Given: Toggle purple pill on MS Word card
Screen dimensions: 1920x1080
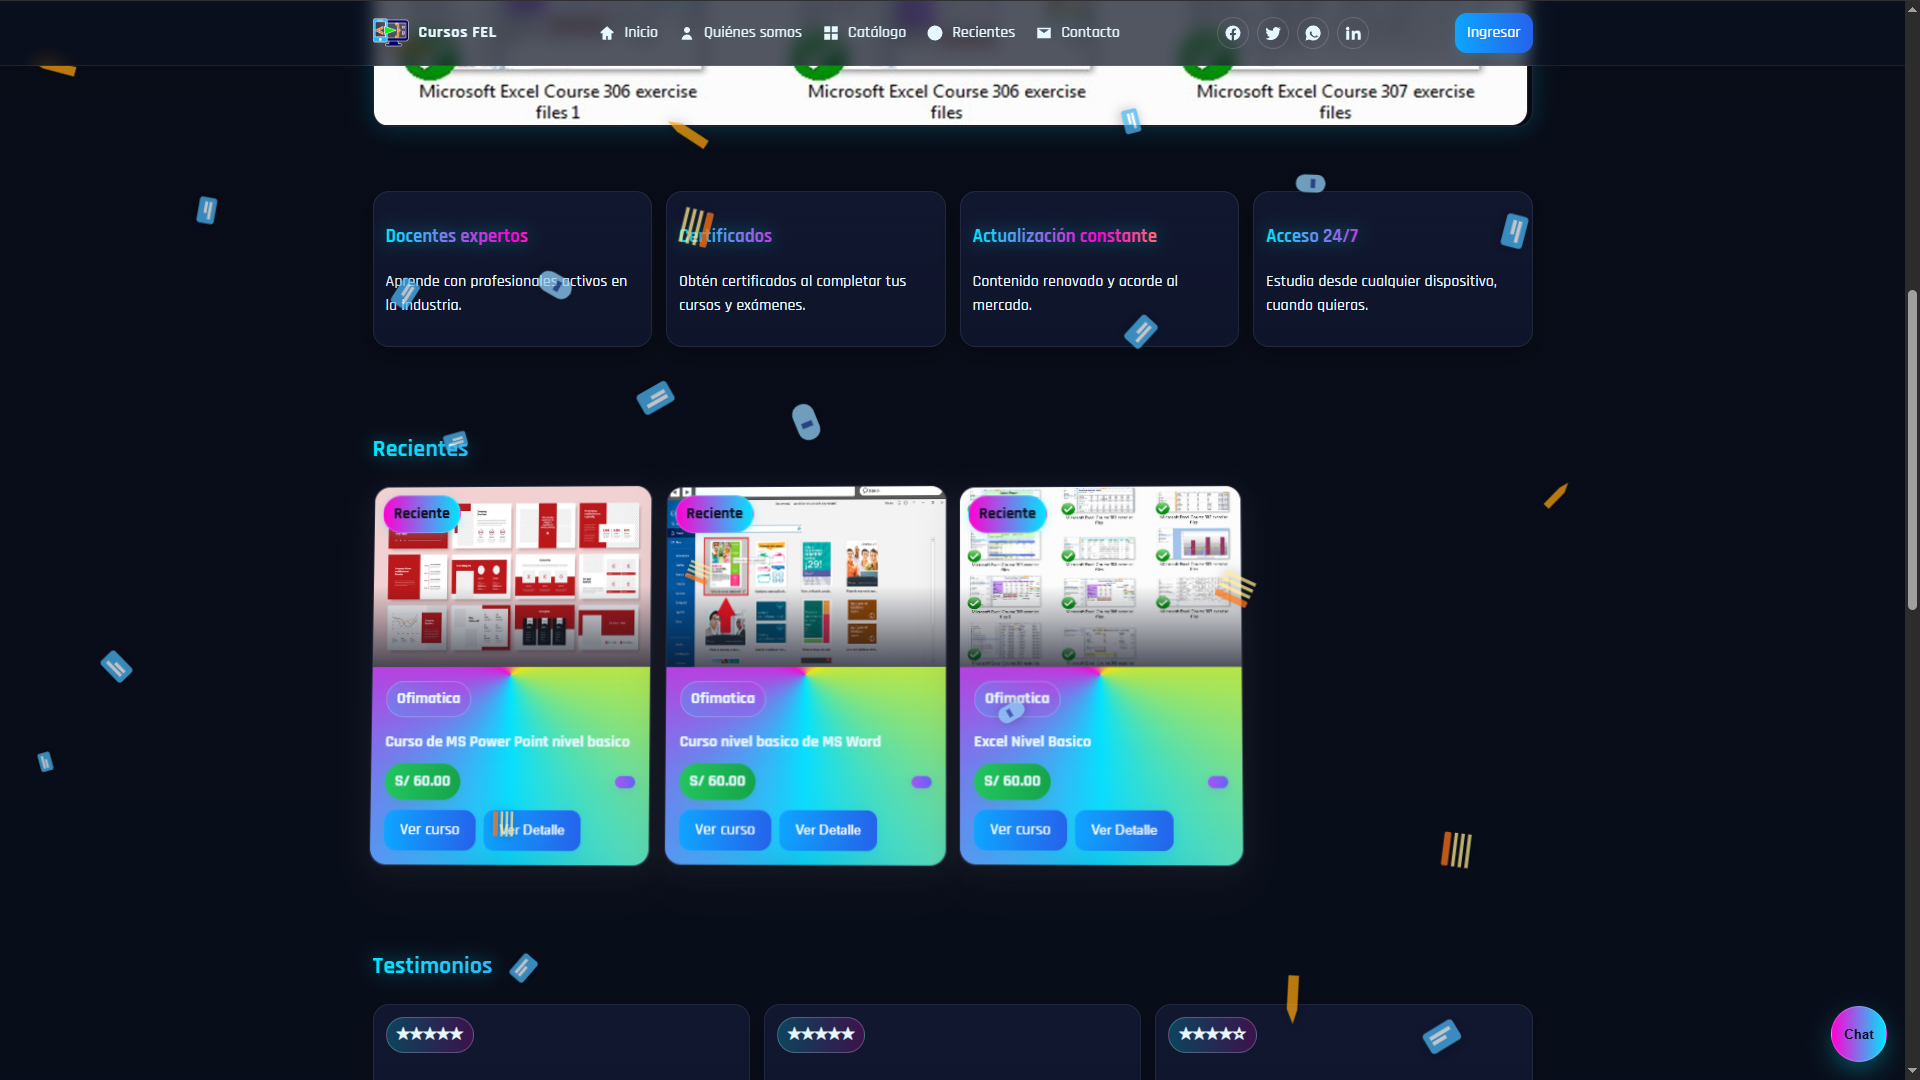Looking at the screenshot, I should (921, 782).
